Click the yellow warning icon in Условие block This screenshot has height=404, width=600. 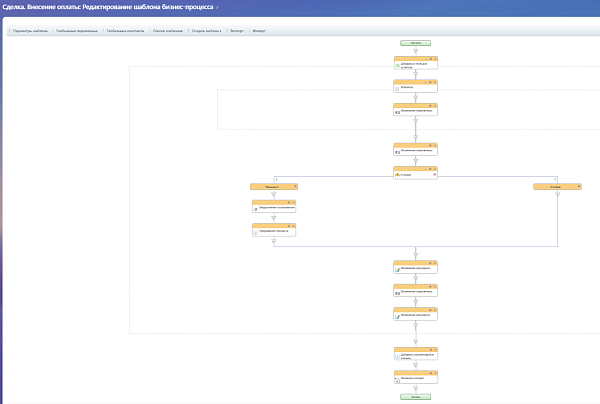[x=397, y=174]
